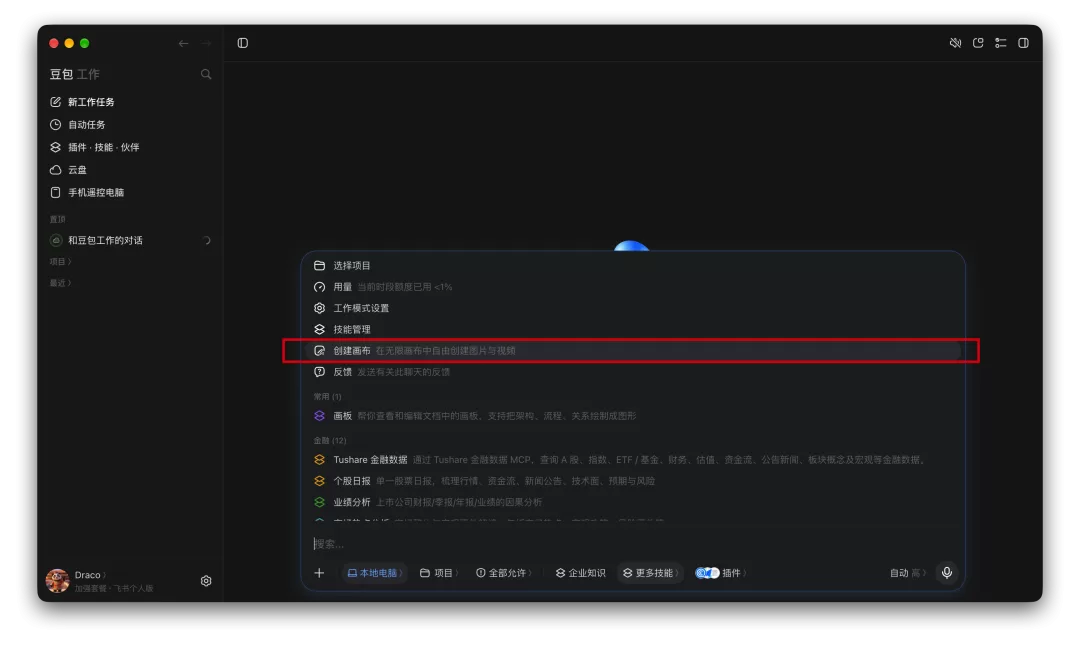
Task: Click the muted speaker icon in the top bar
Action: click(955, 43)
